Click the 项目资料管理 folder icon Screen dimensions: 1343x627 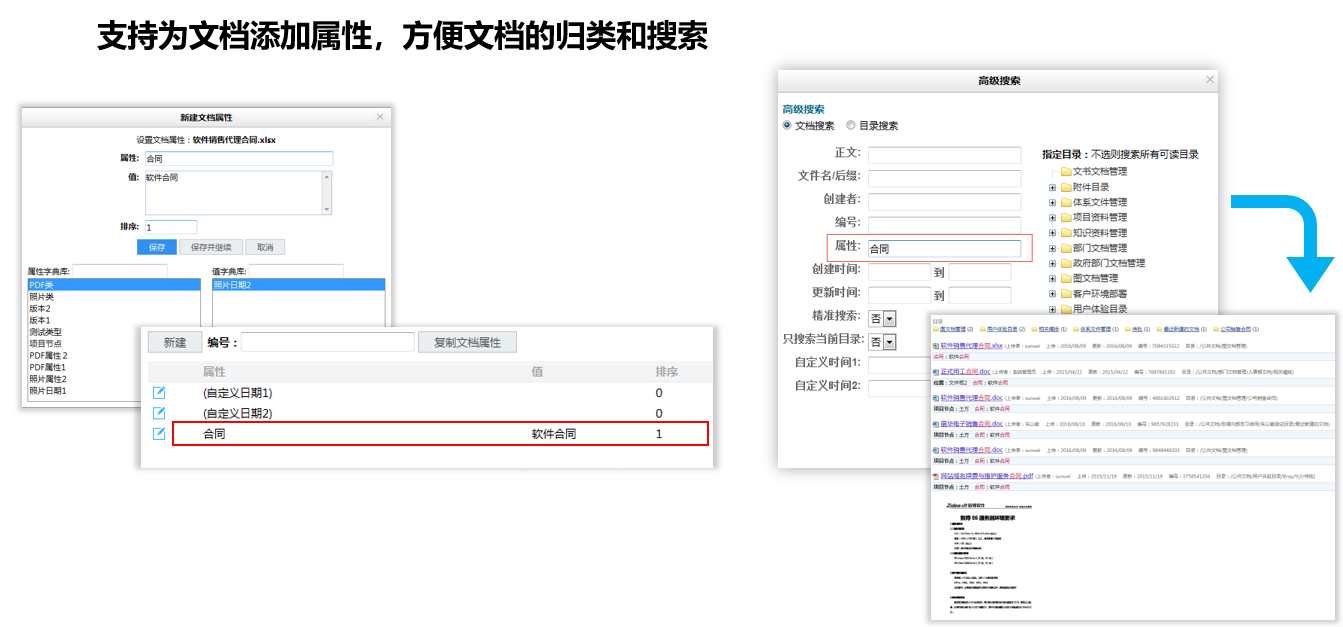coord(1066,217)
